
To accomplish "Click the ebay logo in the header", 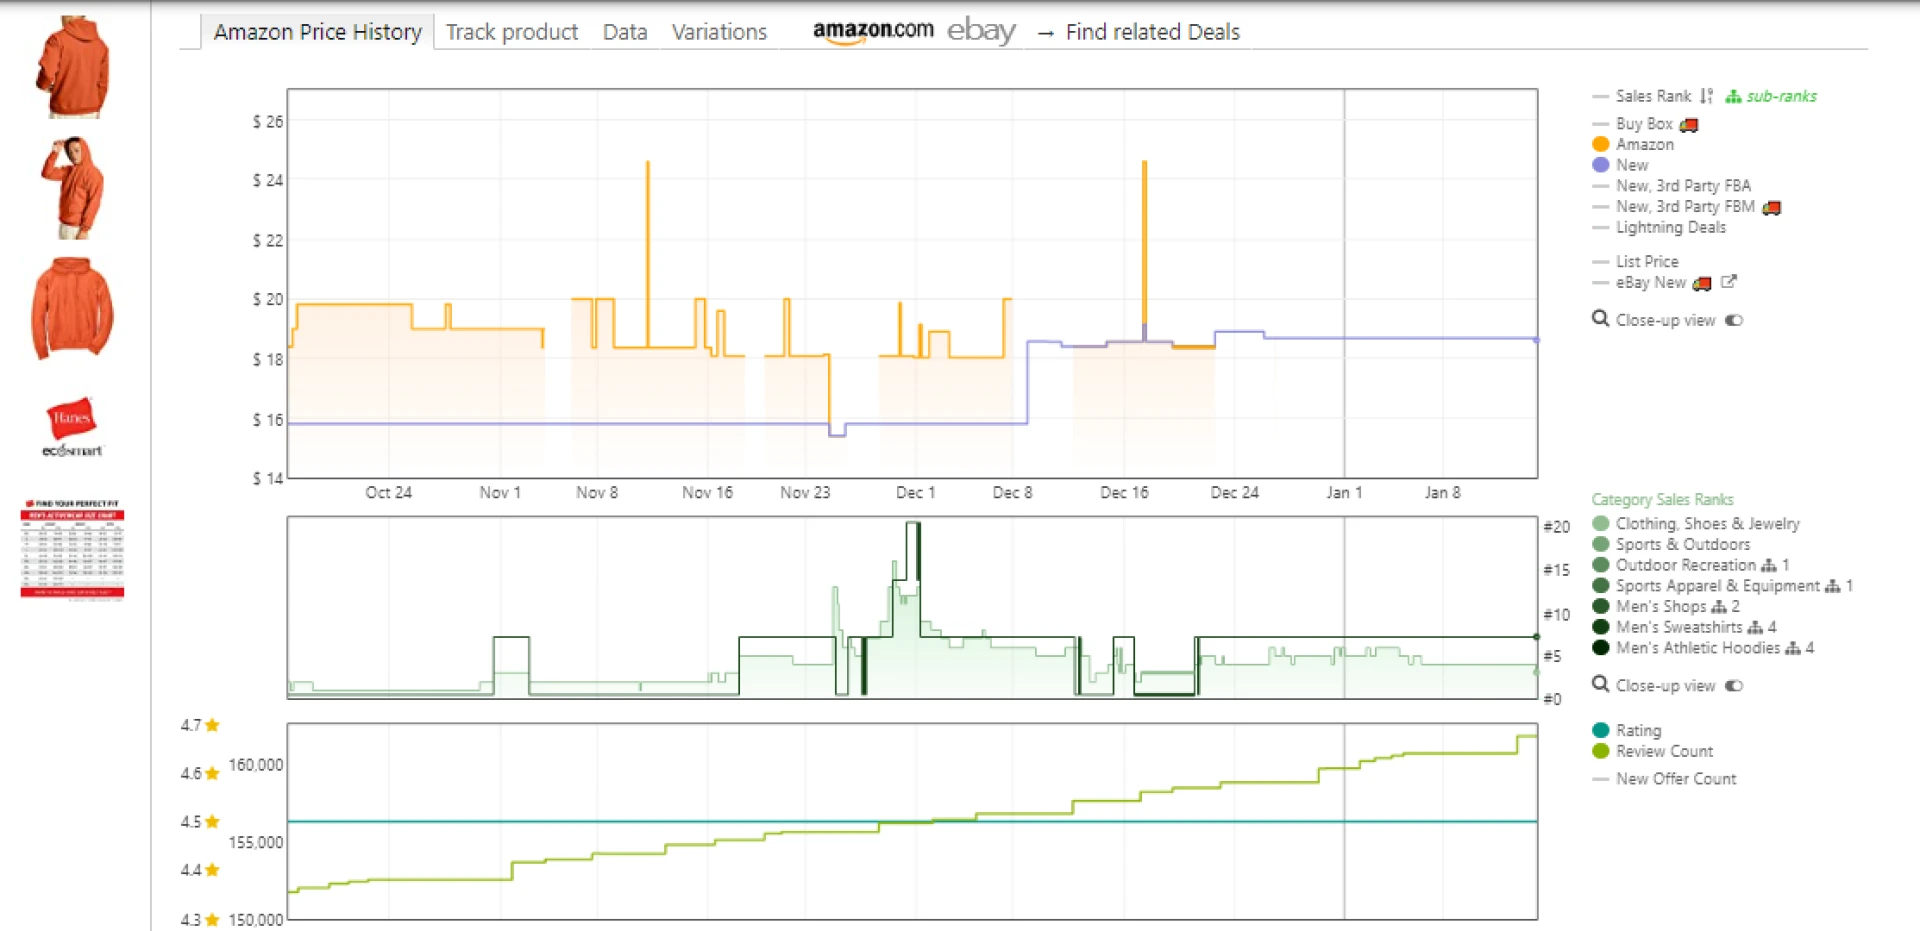I will (x=981, y=31).
